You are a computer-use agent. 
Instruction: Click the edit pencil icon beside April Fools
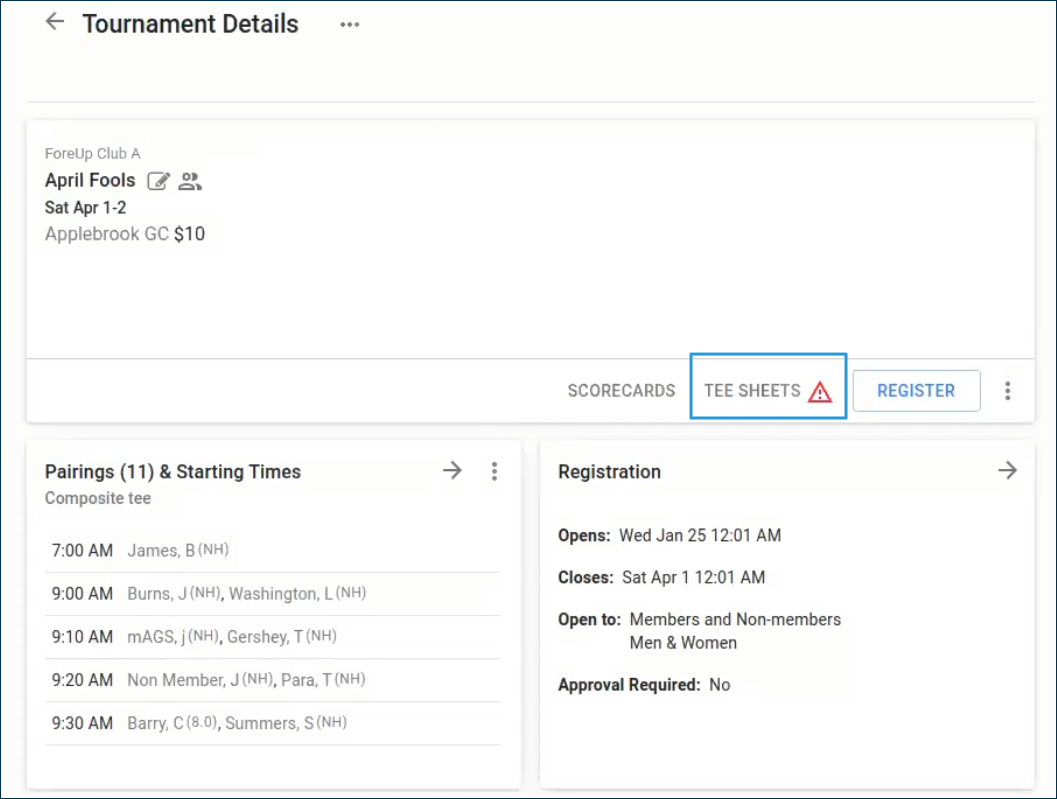click(158, 181)
